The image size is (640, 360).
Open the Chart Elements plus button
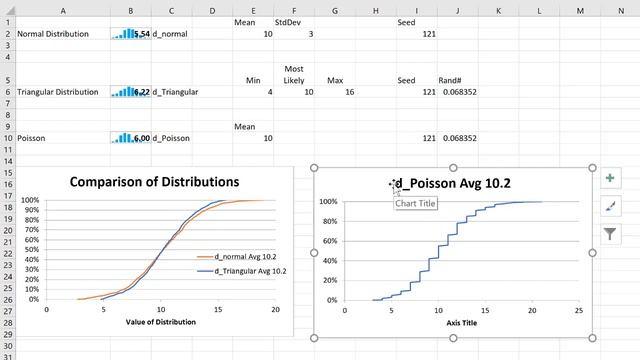[x=610, y=178]
